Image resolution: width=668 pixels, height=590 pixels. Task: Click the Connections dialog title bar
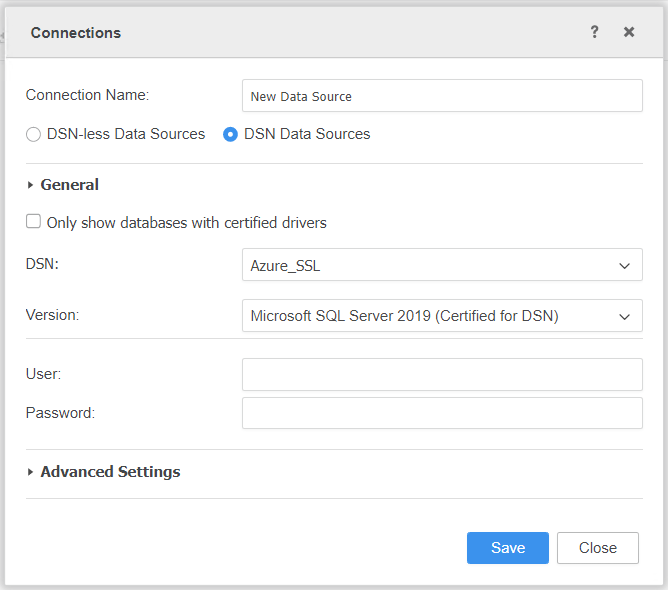(x=300, y=32)
